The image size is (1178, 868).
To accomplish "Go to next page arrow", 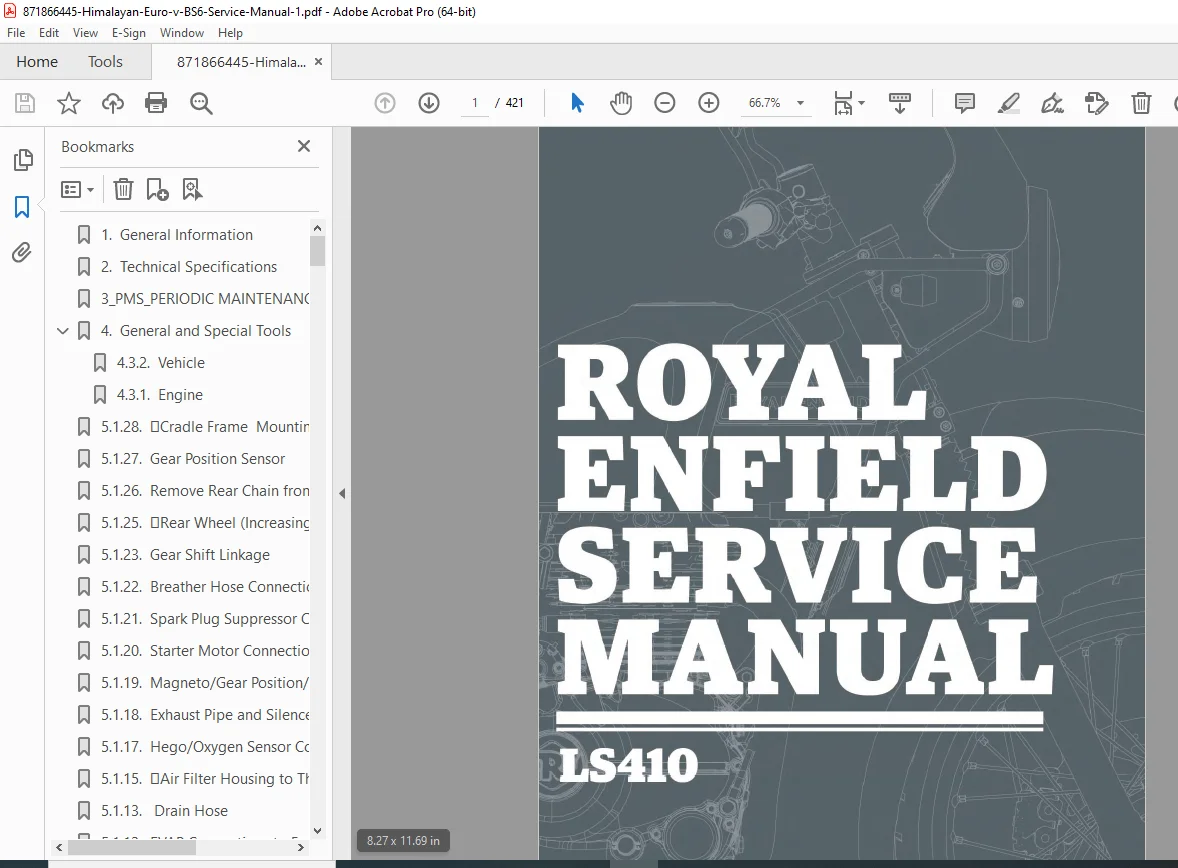I will point(429,103).
